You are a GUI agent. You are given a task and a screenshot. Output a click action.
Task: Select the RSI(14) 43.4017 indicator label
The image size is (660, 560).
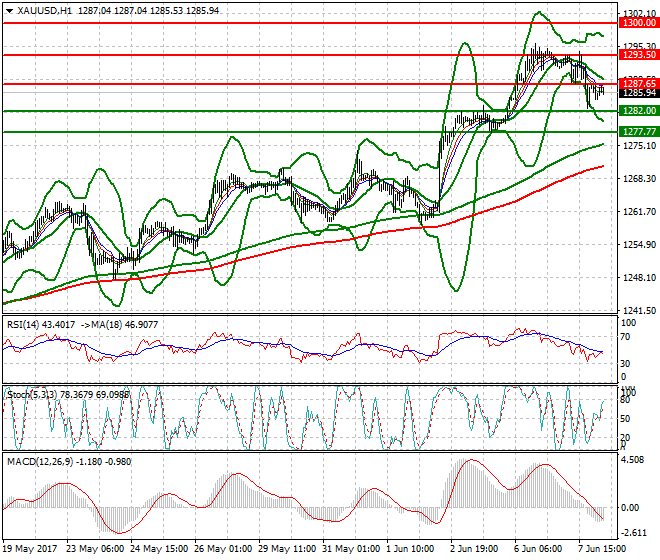[41, 325]
